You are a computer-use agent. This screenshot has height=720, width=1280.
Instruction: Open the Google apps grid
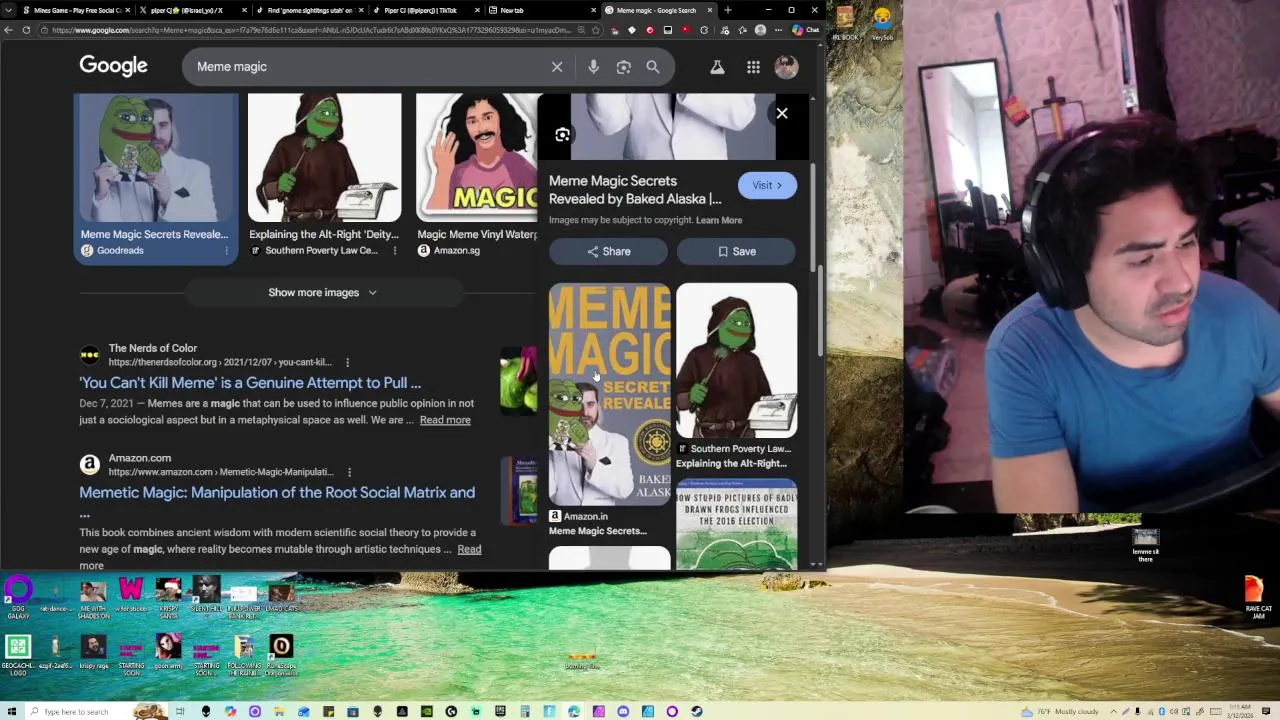click(x=753, y=67)
